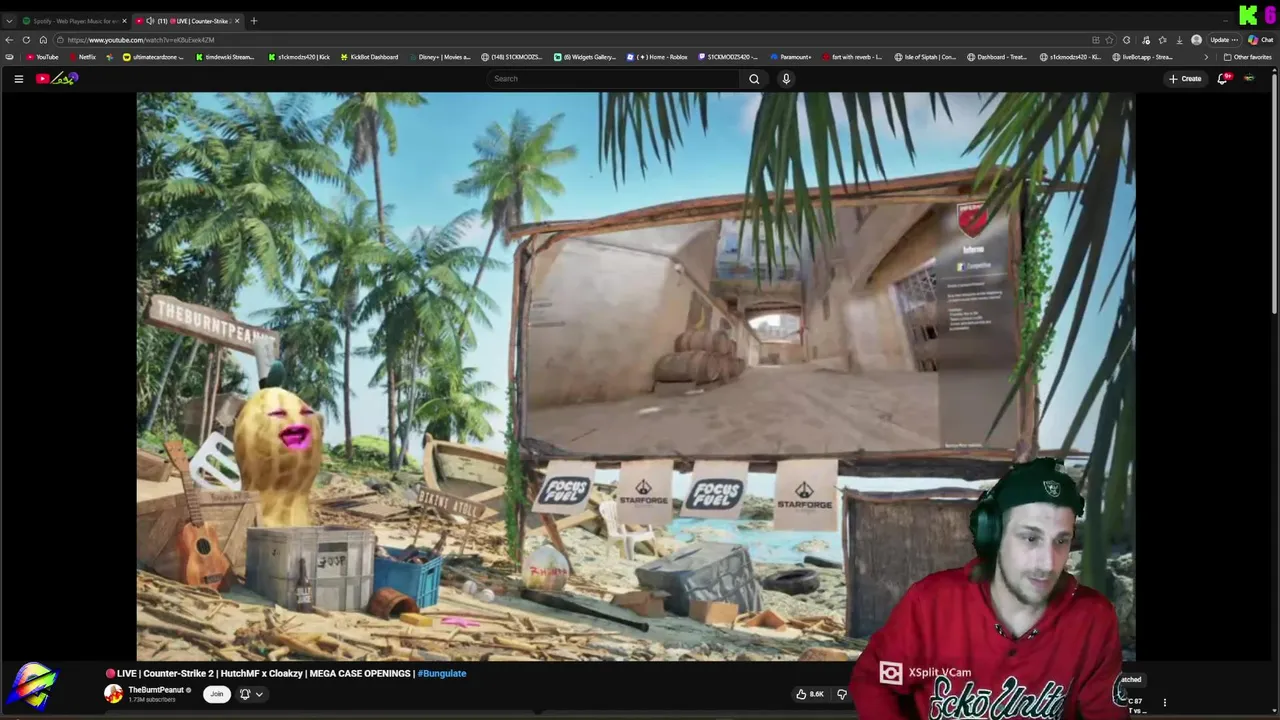This screenshot has width=1280, height=720.
Task: Open the Isle of Siptah bookmark
Action: point(925,57)
